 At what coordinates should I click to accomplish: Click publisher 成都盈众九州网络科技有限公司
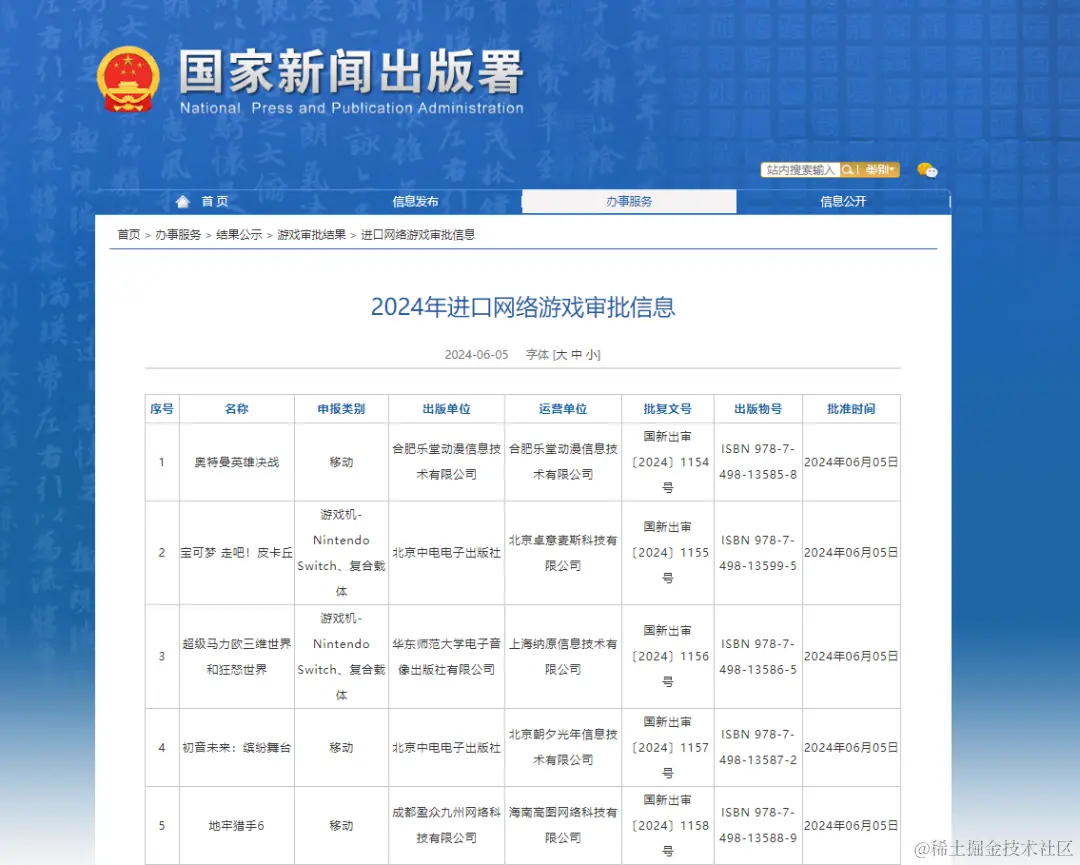(446, 825)
